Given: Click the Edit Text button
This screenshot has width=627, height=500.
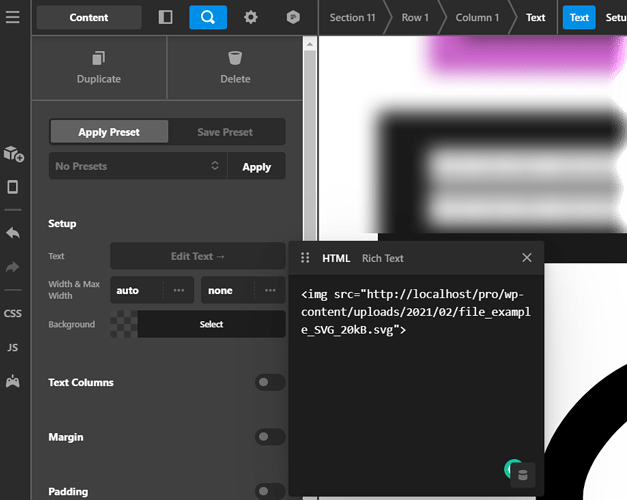Looking at the screenshot, I should pyautogui.click(x=197, y=256).
